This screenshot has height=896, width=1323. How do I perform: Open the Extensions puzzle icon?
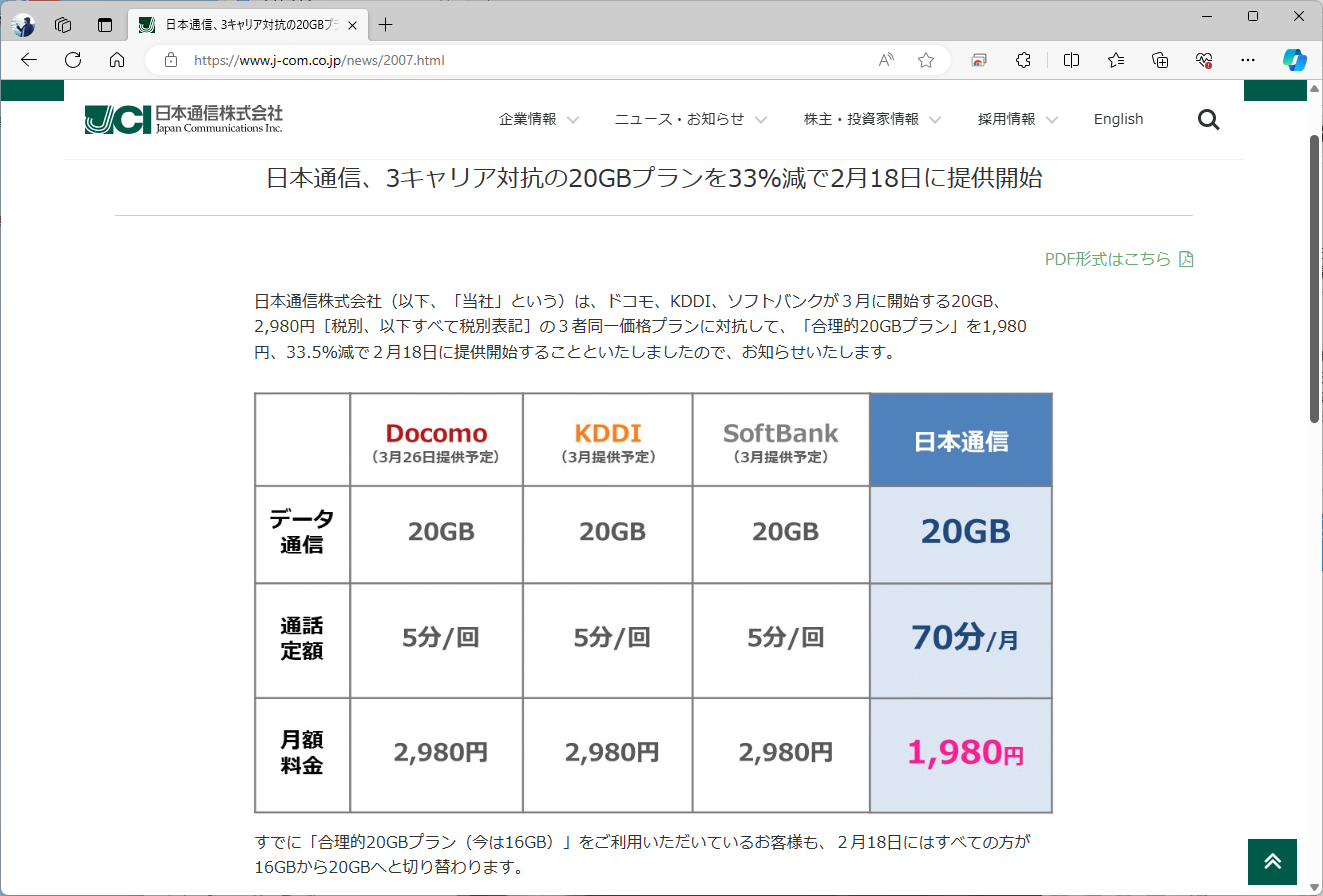click(1023, 60)
